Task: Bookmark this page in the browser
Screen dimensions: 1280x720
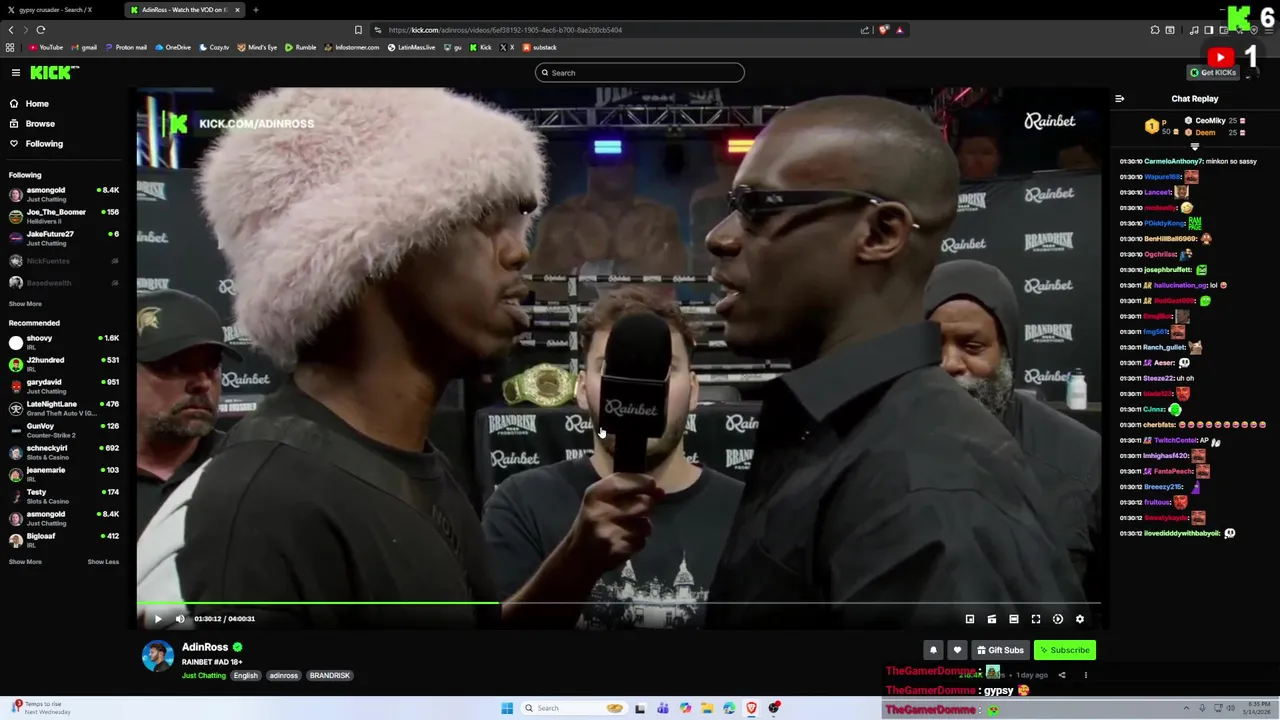Action: tap(358, 30)
